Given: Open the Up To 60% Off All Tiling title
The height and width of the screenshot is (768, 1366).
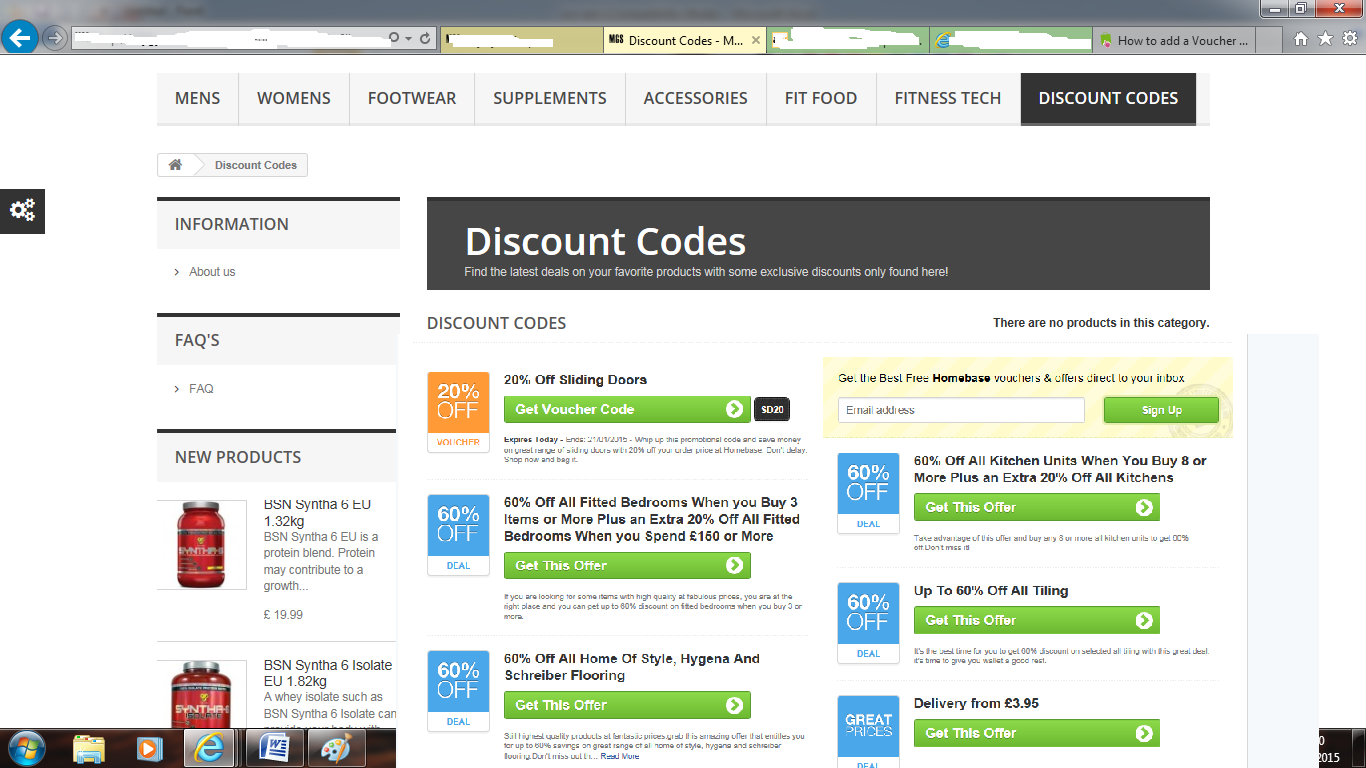Looking at the screenshot, I should [x=991, y=591].
